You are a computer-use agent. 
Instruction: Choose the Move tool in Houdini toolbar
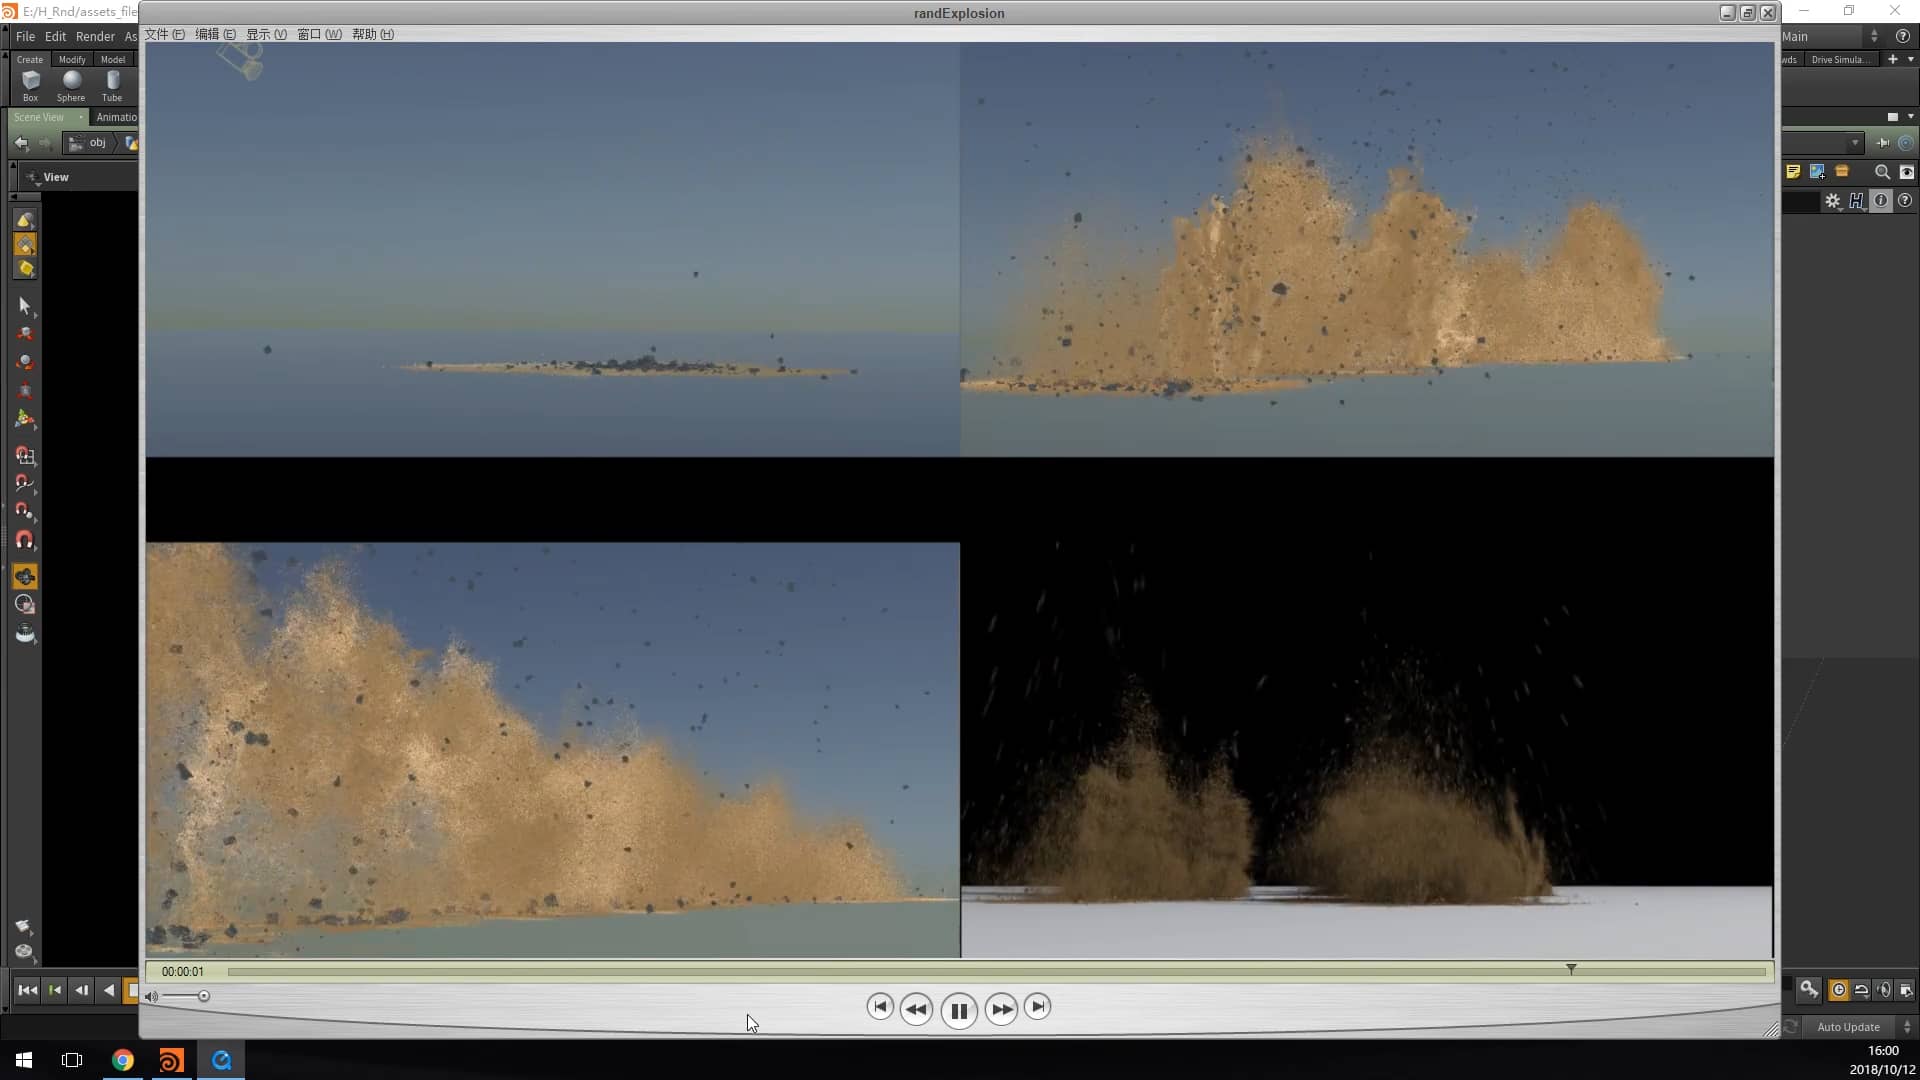pyautogui.click(x=25, y=334)
